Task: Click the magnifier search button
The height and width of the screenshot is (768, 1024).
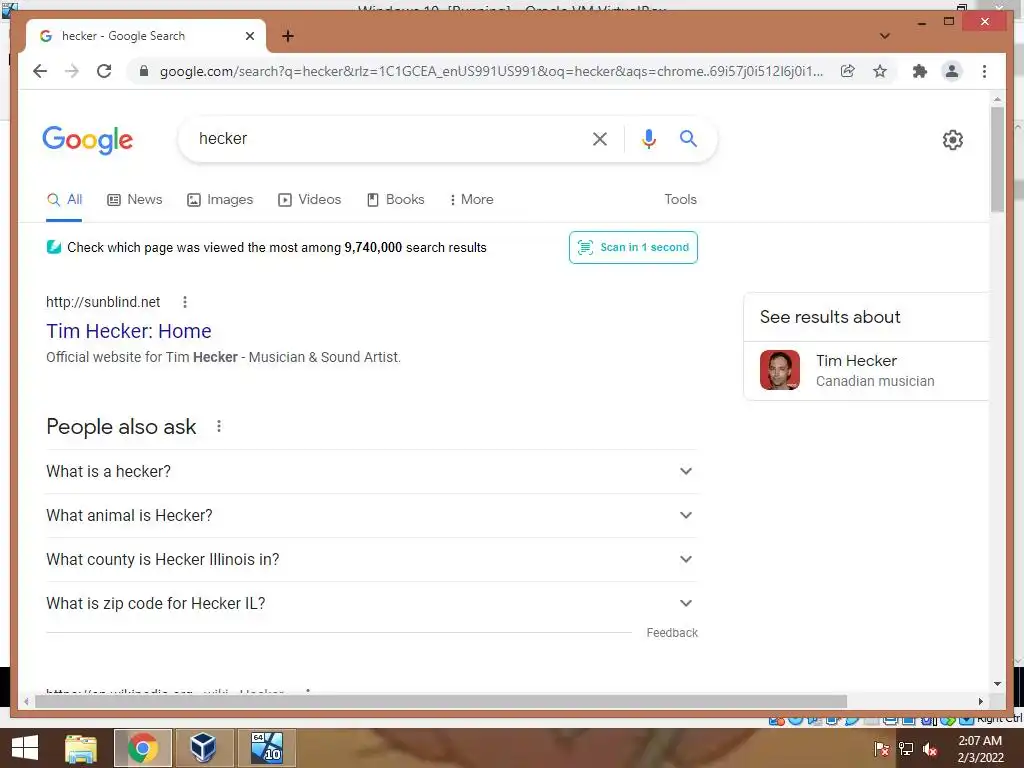Action: click(x=688, y=138)
